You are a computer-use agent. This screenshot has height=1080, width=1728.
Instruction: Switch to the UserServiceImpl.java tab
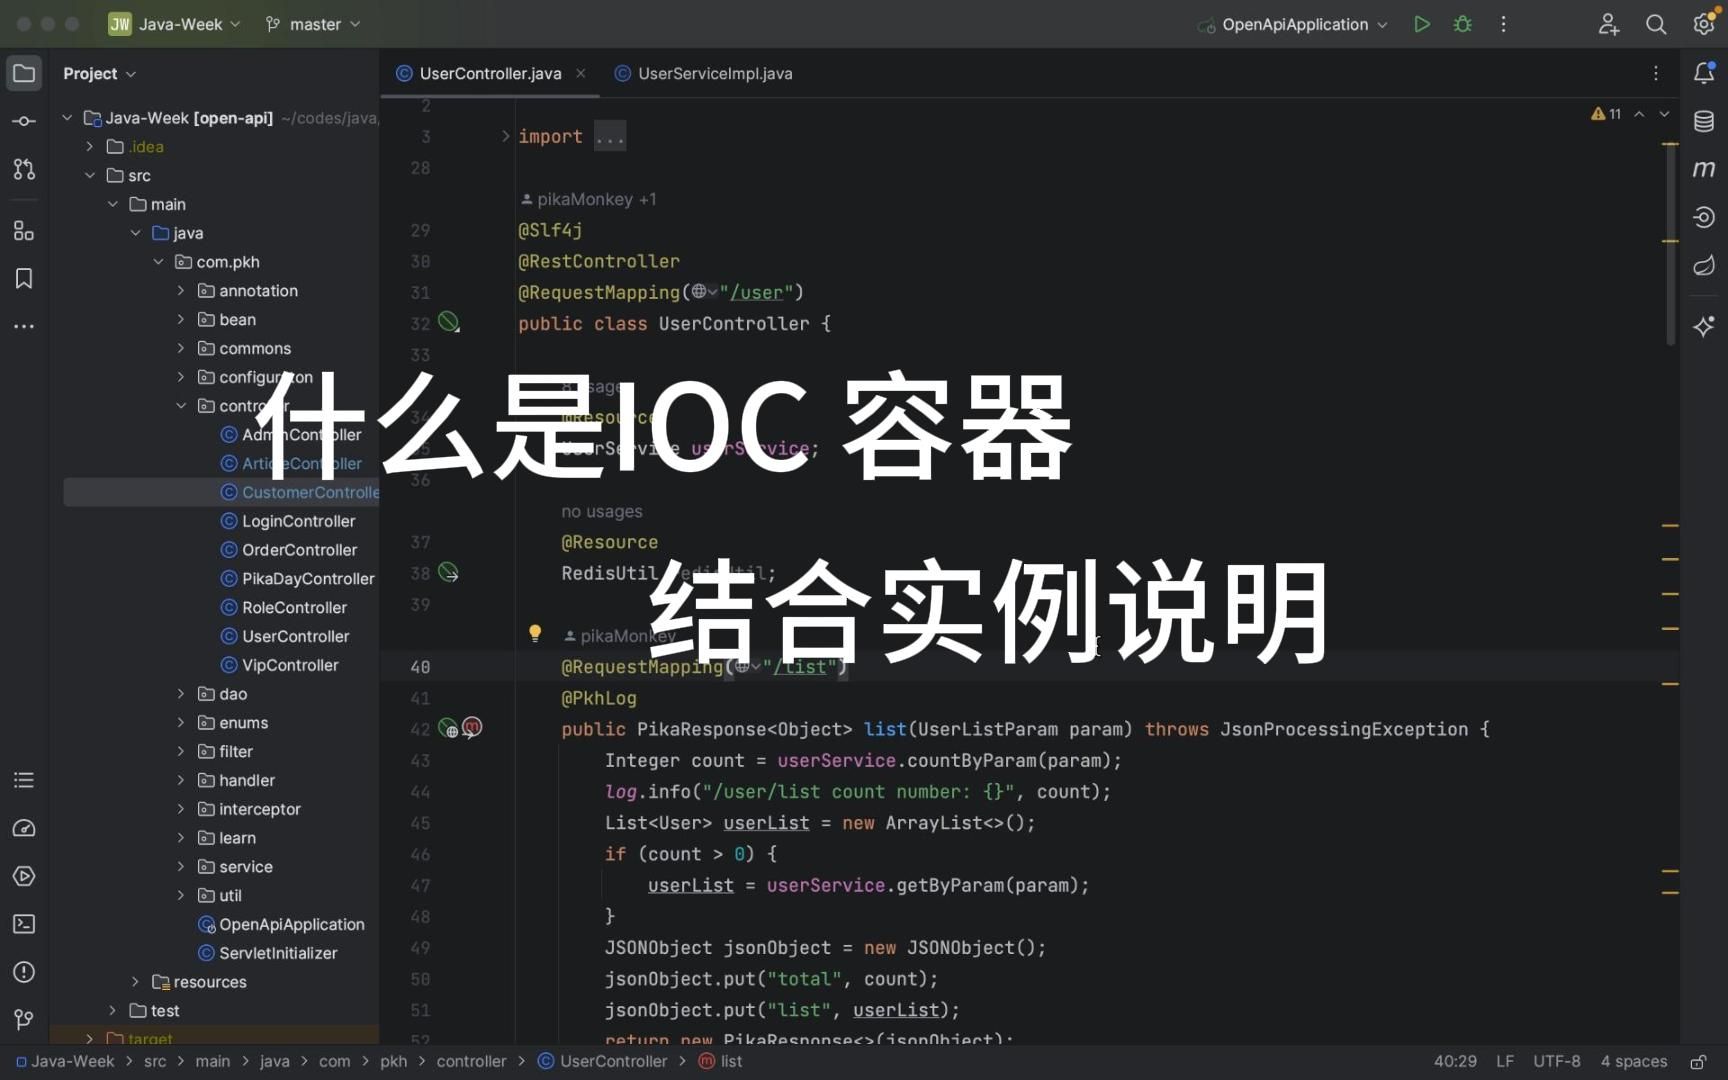click(703, 73)
